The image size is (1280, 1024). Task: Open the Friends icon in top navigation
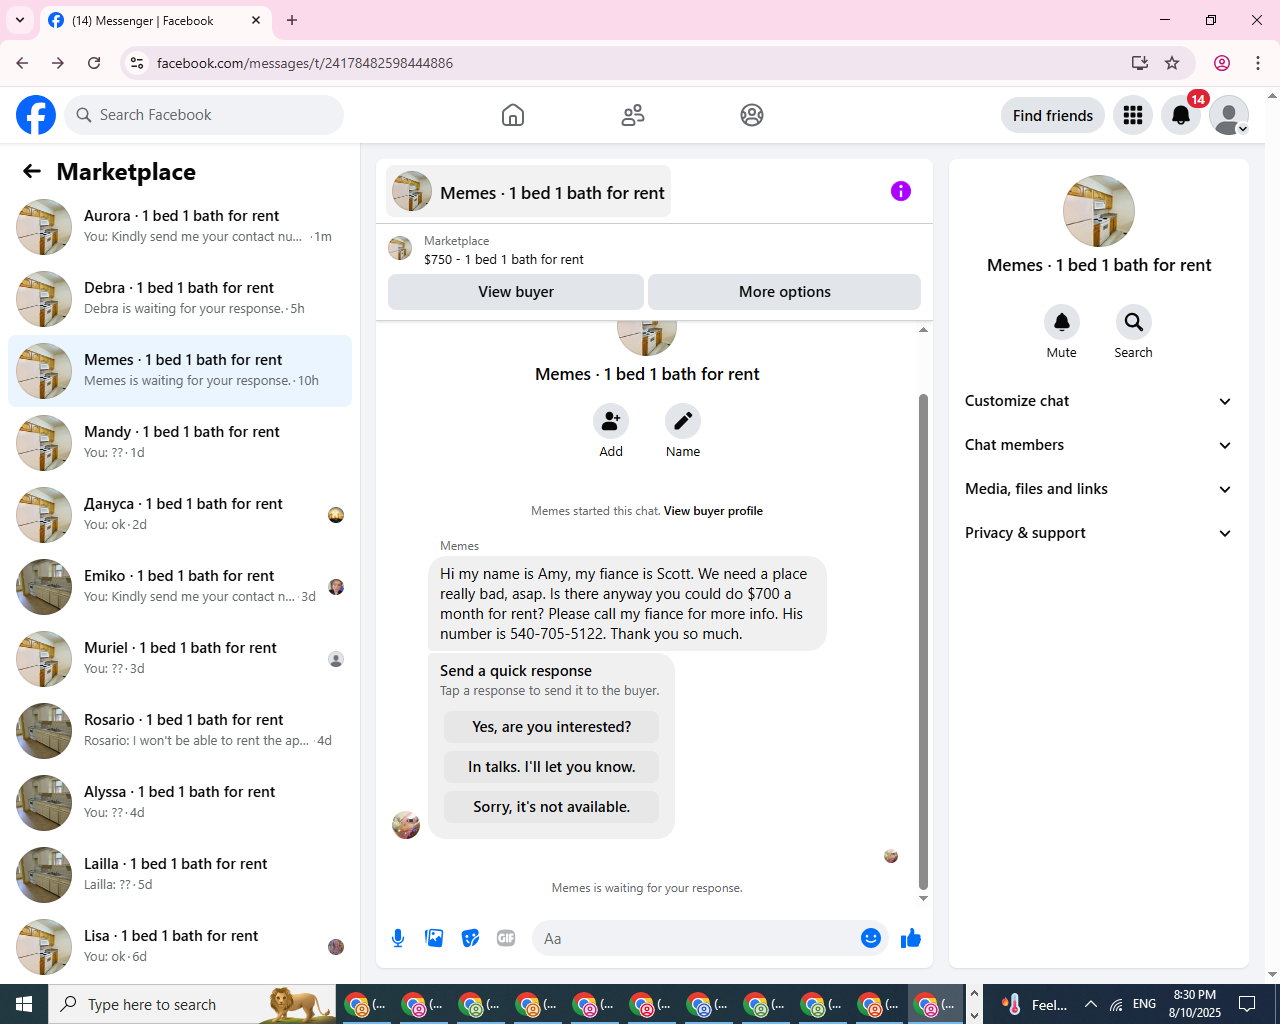click(633, 115)
